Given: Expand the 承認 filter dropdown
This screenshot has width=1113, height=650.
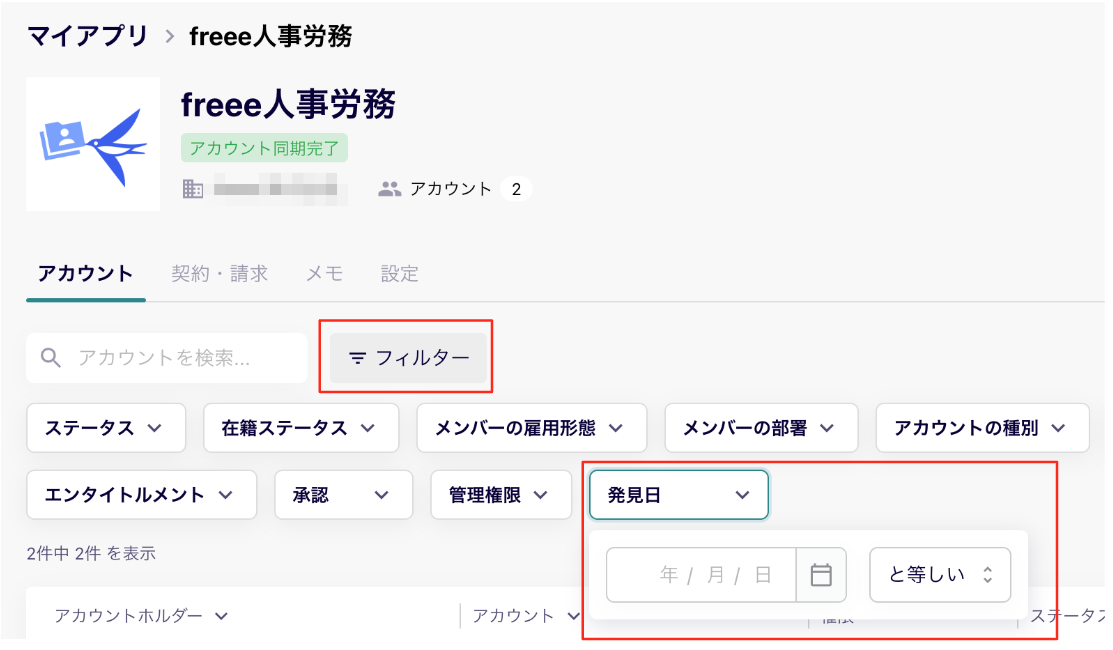Looking at the screenshot, I should pyautogui.click(x=344, y=495).
